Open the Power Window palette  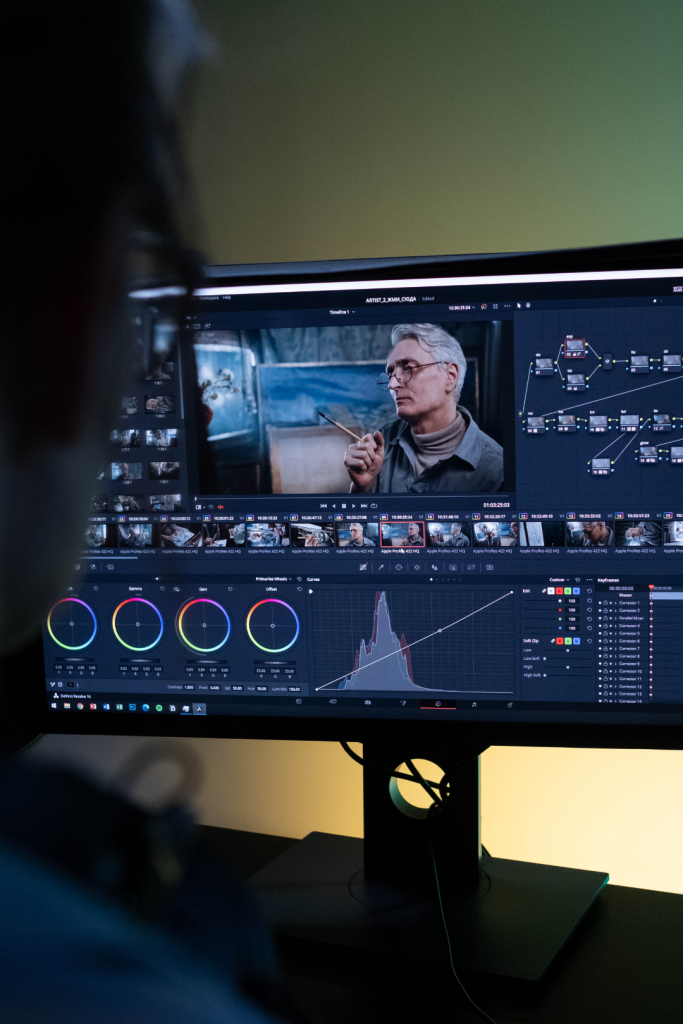398,567
